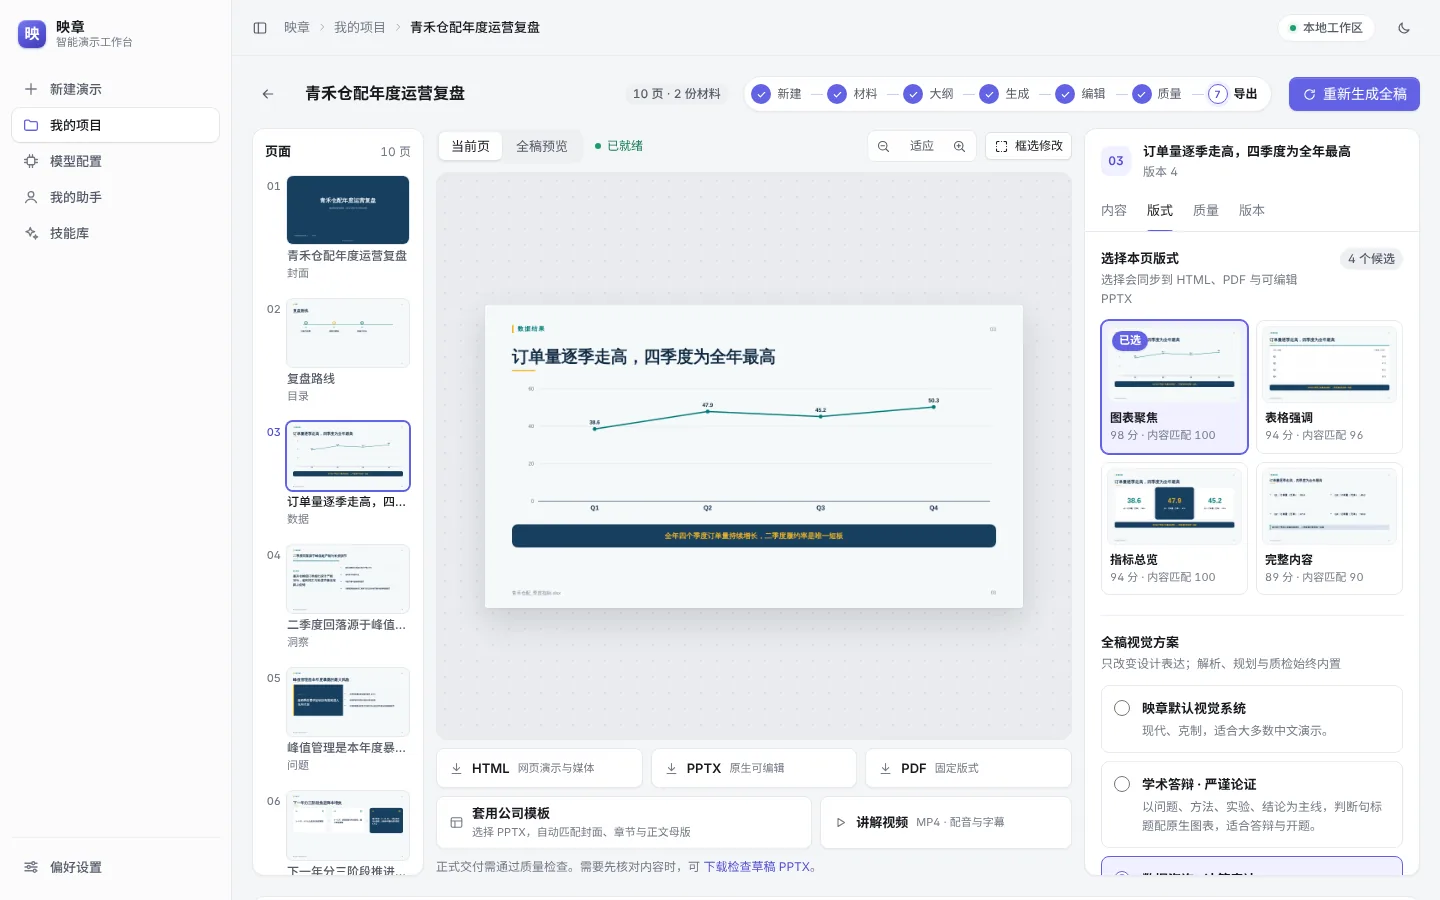Click the 生成 step checkmark
This screenshot has height=900, width=1440.
pyautogui.click(x=989, y=94)
